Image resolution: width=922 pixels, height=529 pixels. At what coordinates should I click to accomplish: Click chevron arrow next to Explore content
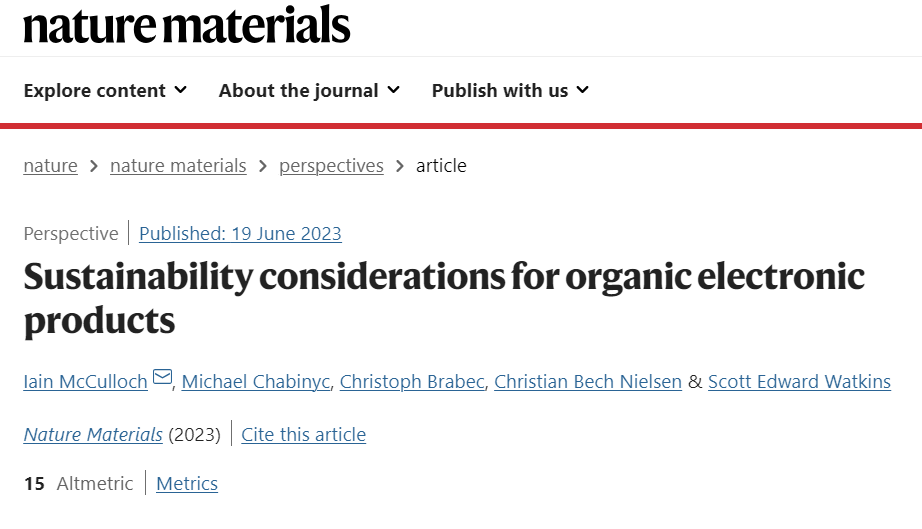pyautogui.click(x=181, y=90)
